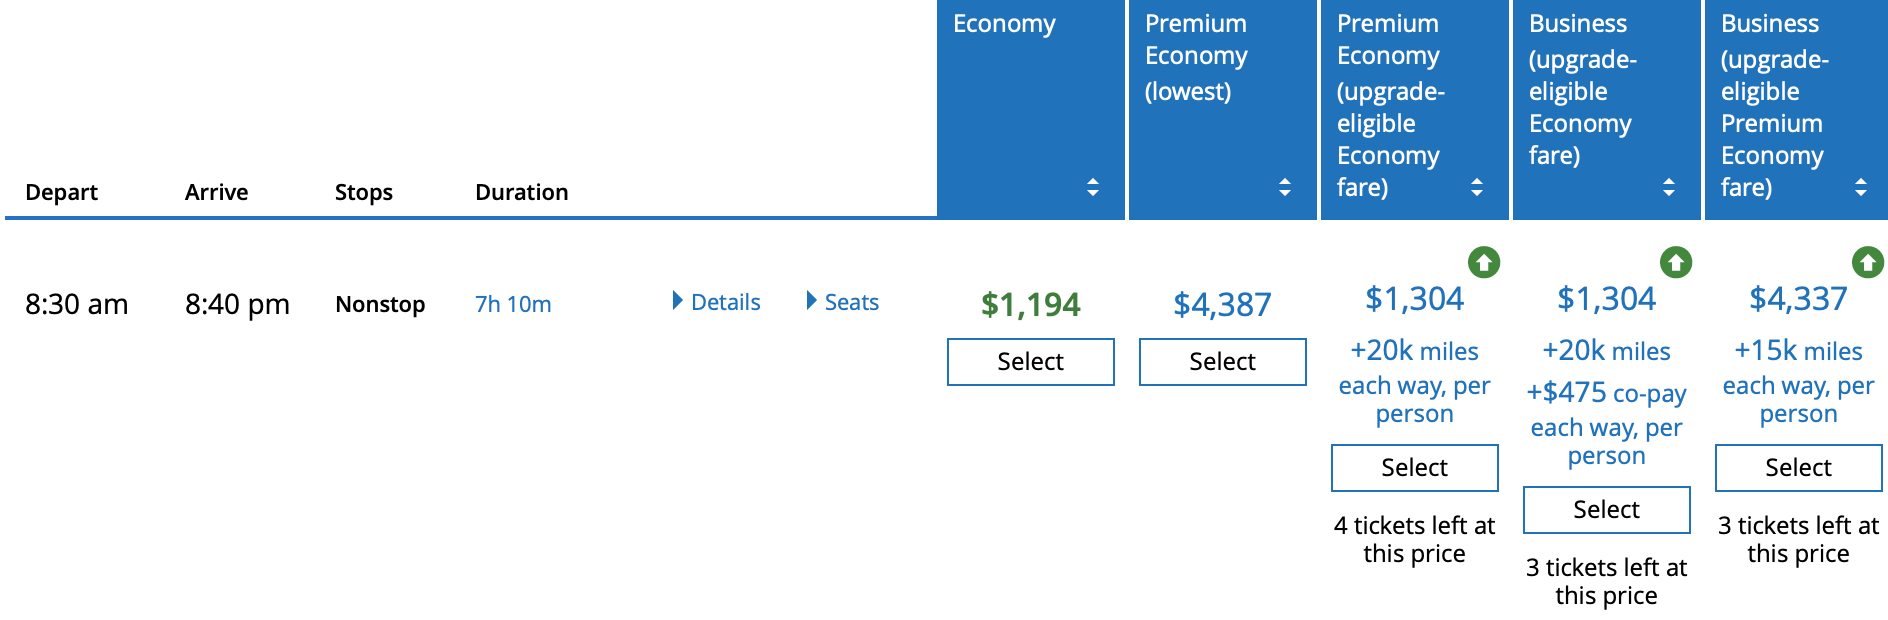1888x620 pixels.
Task: Select the $4,337 +15k miles Business fare
Action: pyautogui.click(x=1798, y=468)
